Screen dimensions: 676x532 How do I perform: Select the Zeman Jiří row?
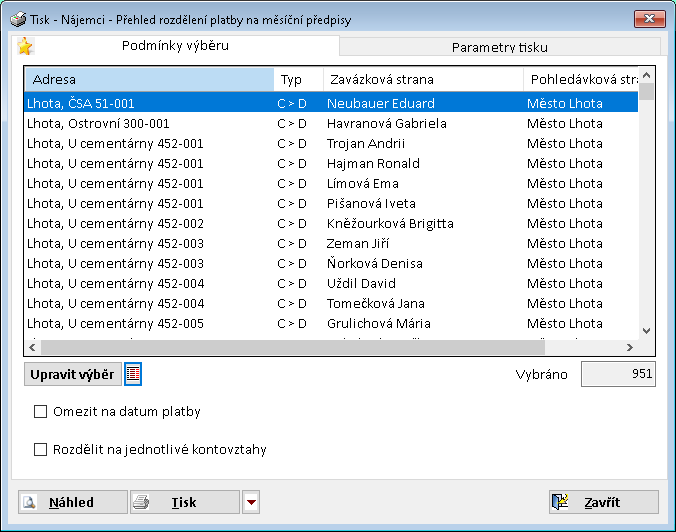pyautogui.click(x=330, y=244)
